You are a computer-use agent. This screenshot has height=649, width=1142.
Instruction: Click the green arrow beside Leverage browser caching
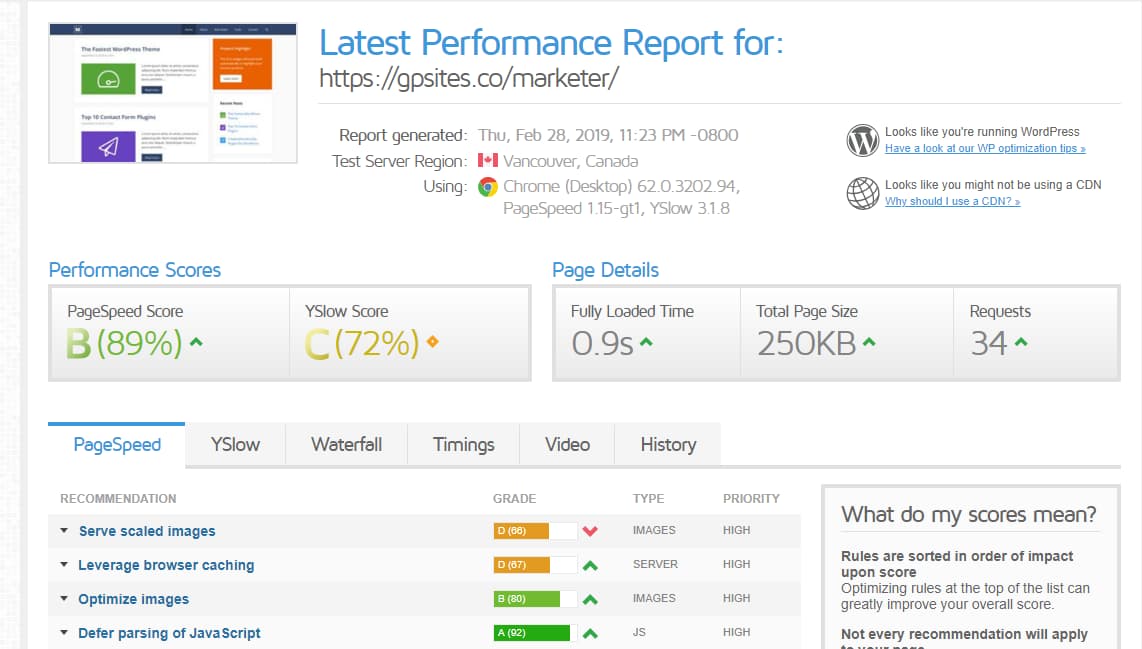point(590,565)
